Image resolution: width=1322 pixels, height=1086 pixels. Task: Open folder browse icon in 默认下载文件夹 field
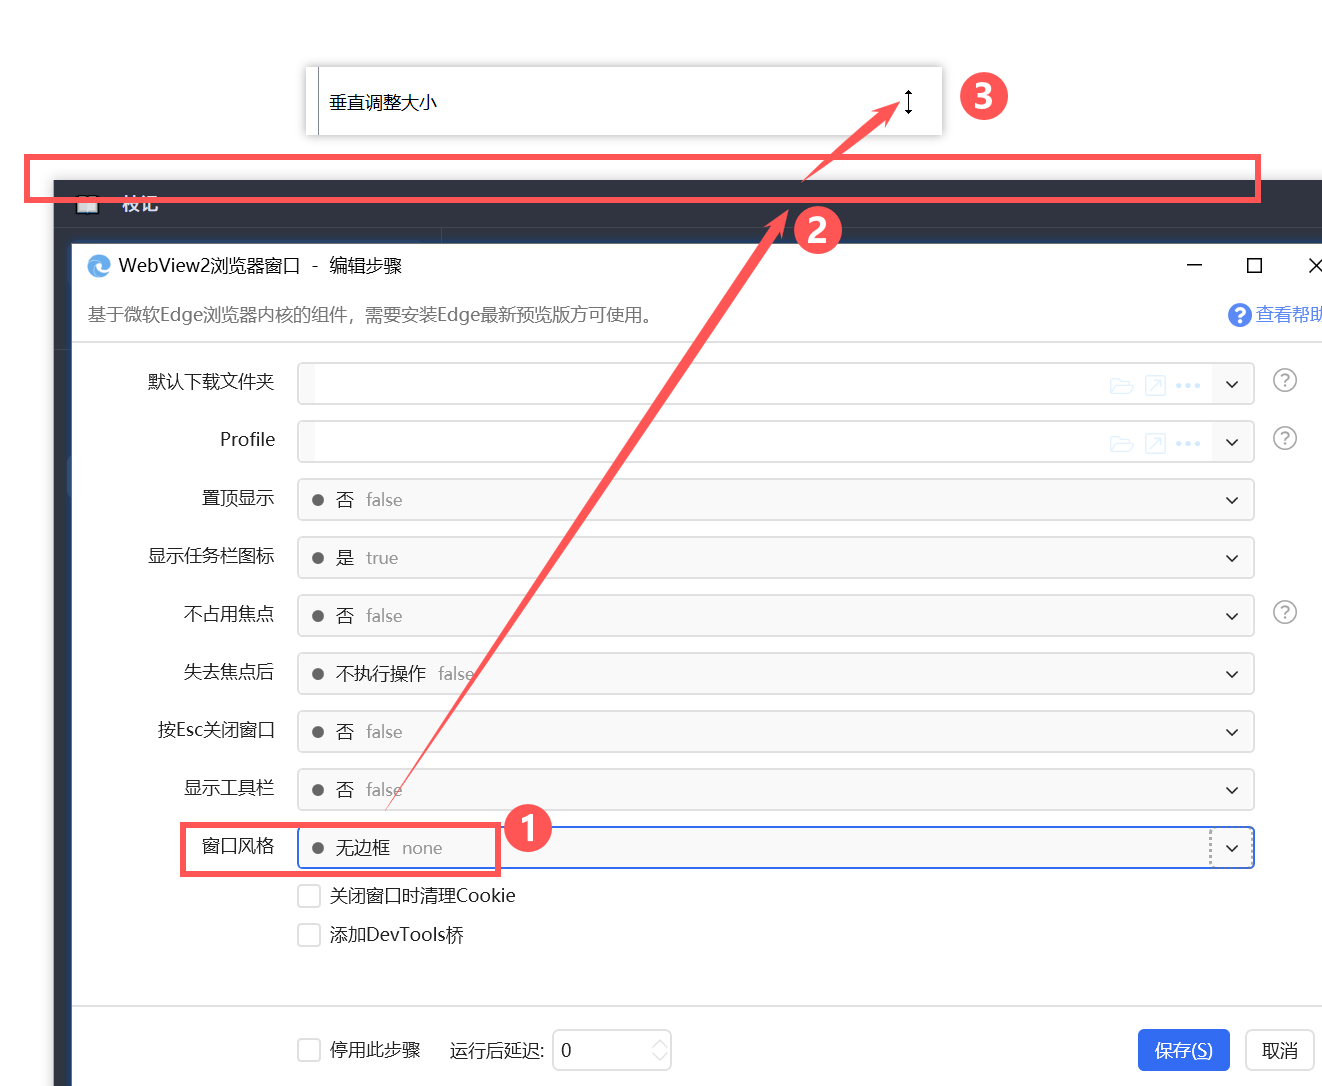(1121, 386)
